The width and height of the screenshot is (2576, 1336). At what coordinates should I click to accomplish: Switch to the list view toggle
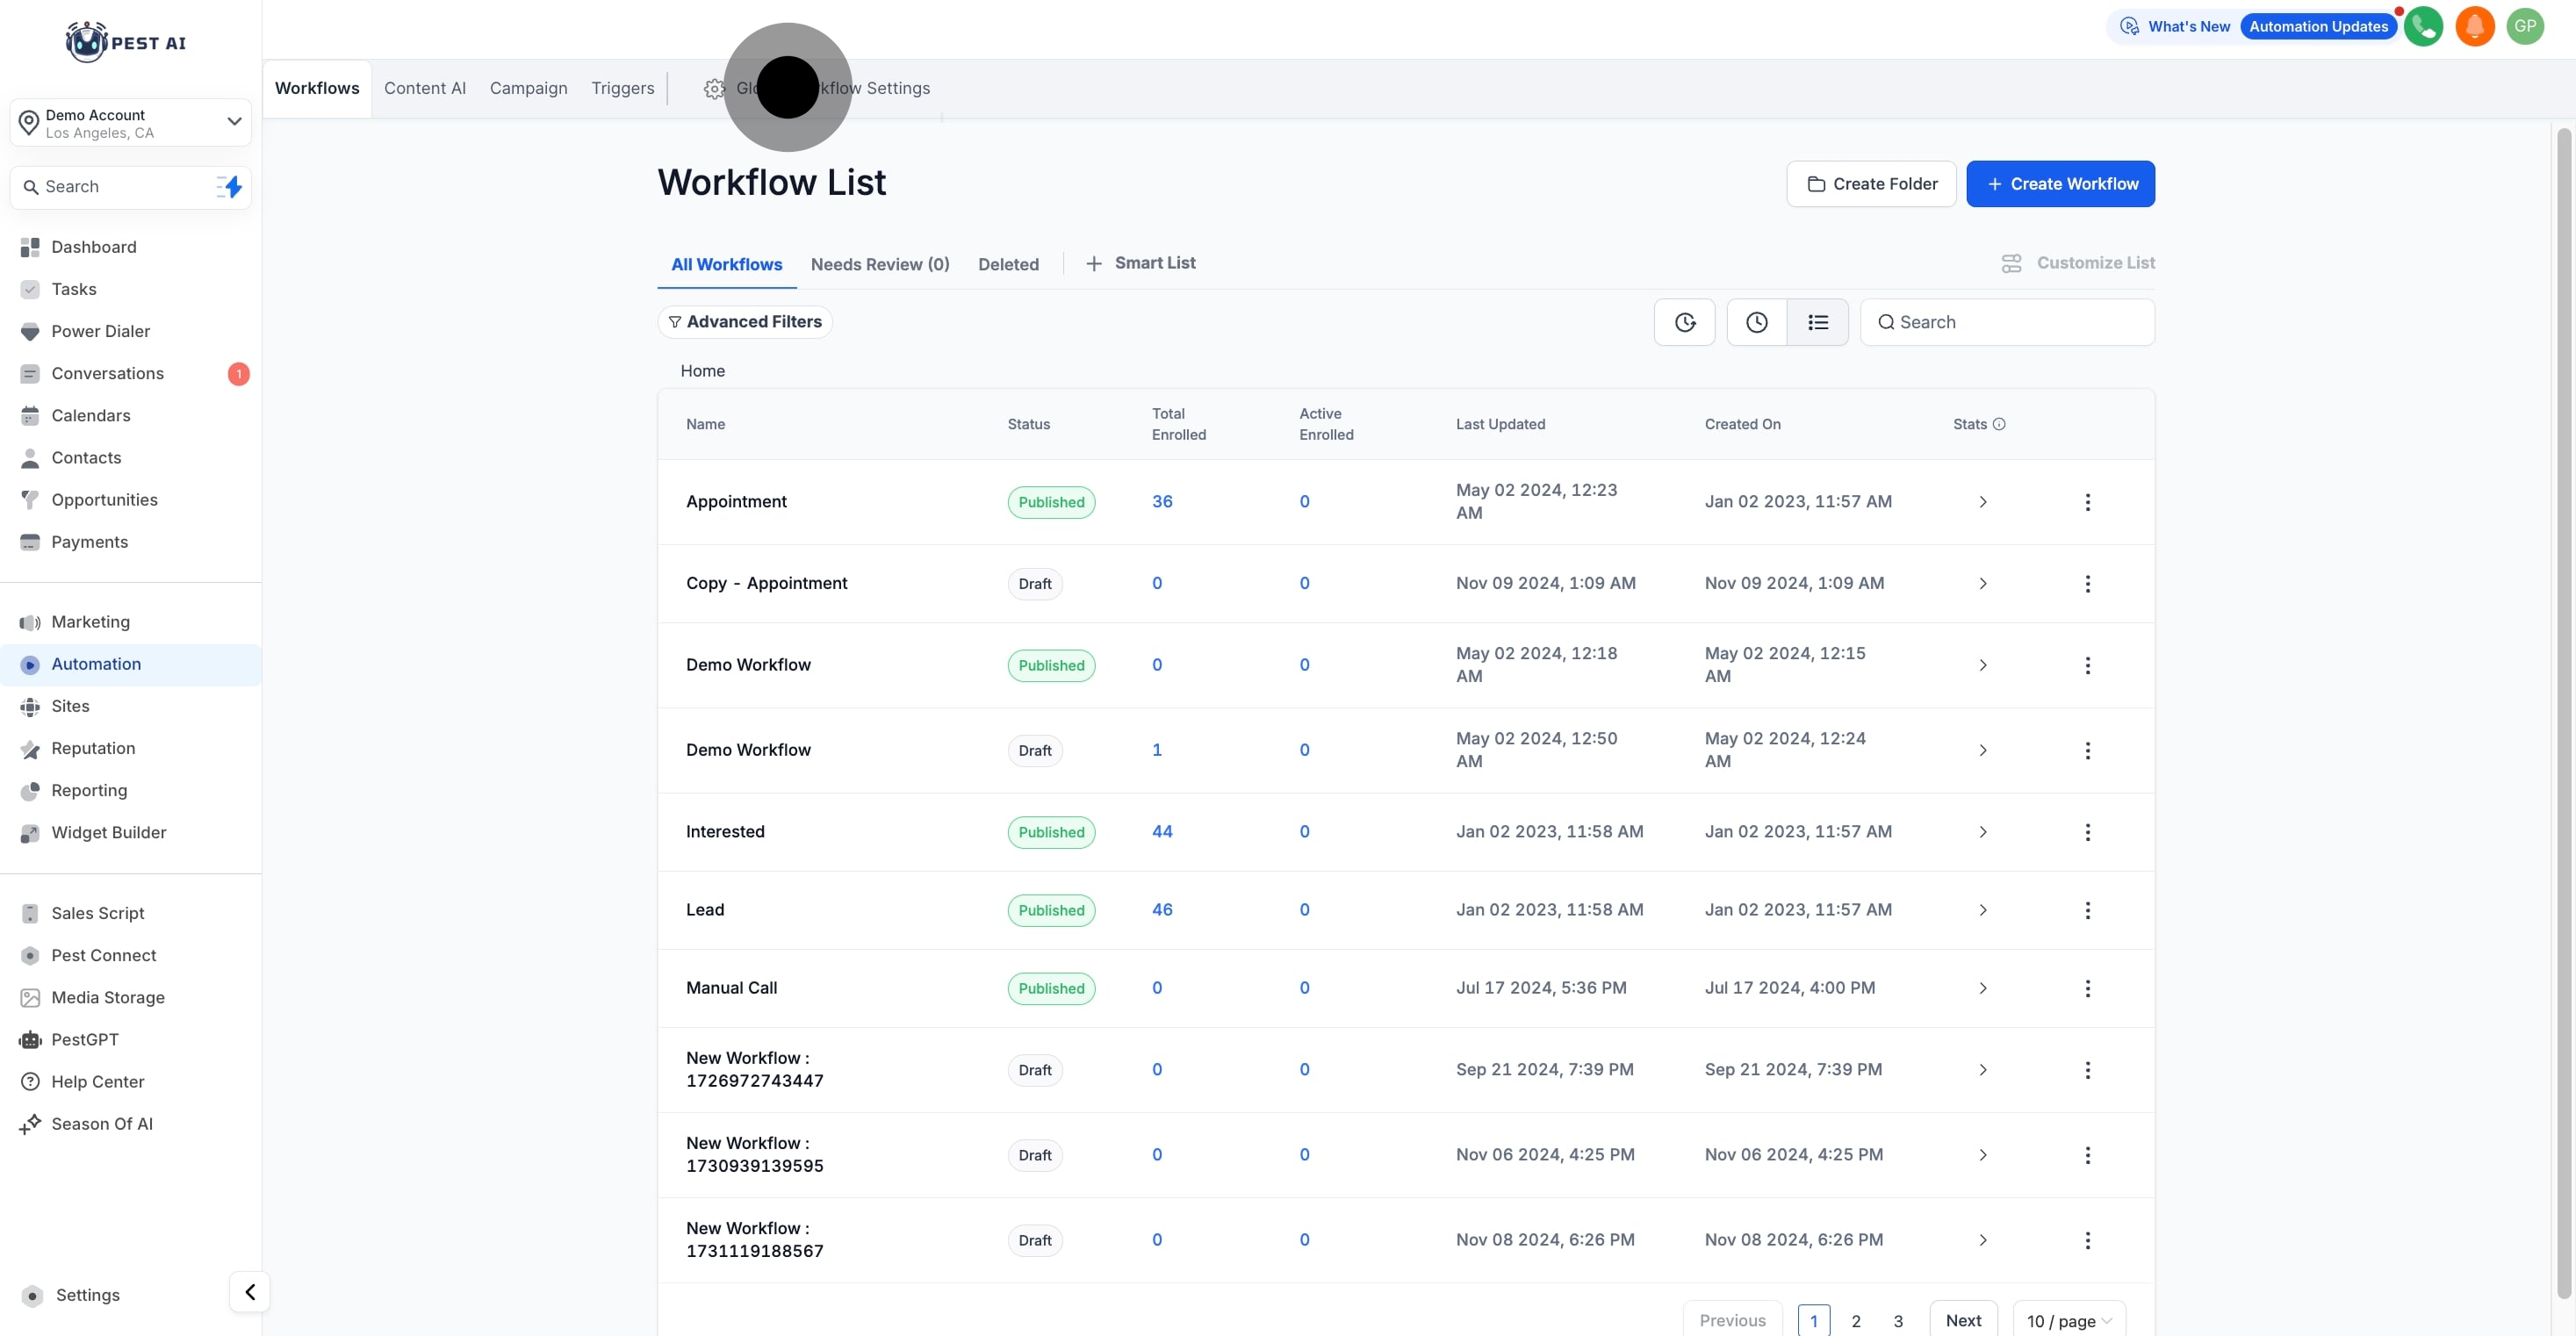(1818, 322)
